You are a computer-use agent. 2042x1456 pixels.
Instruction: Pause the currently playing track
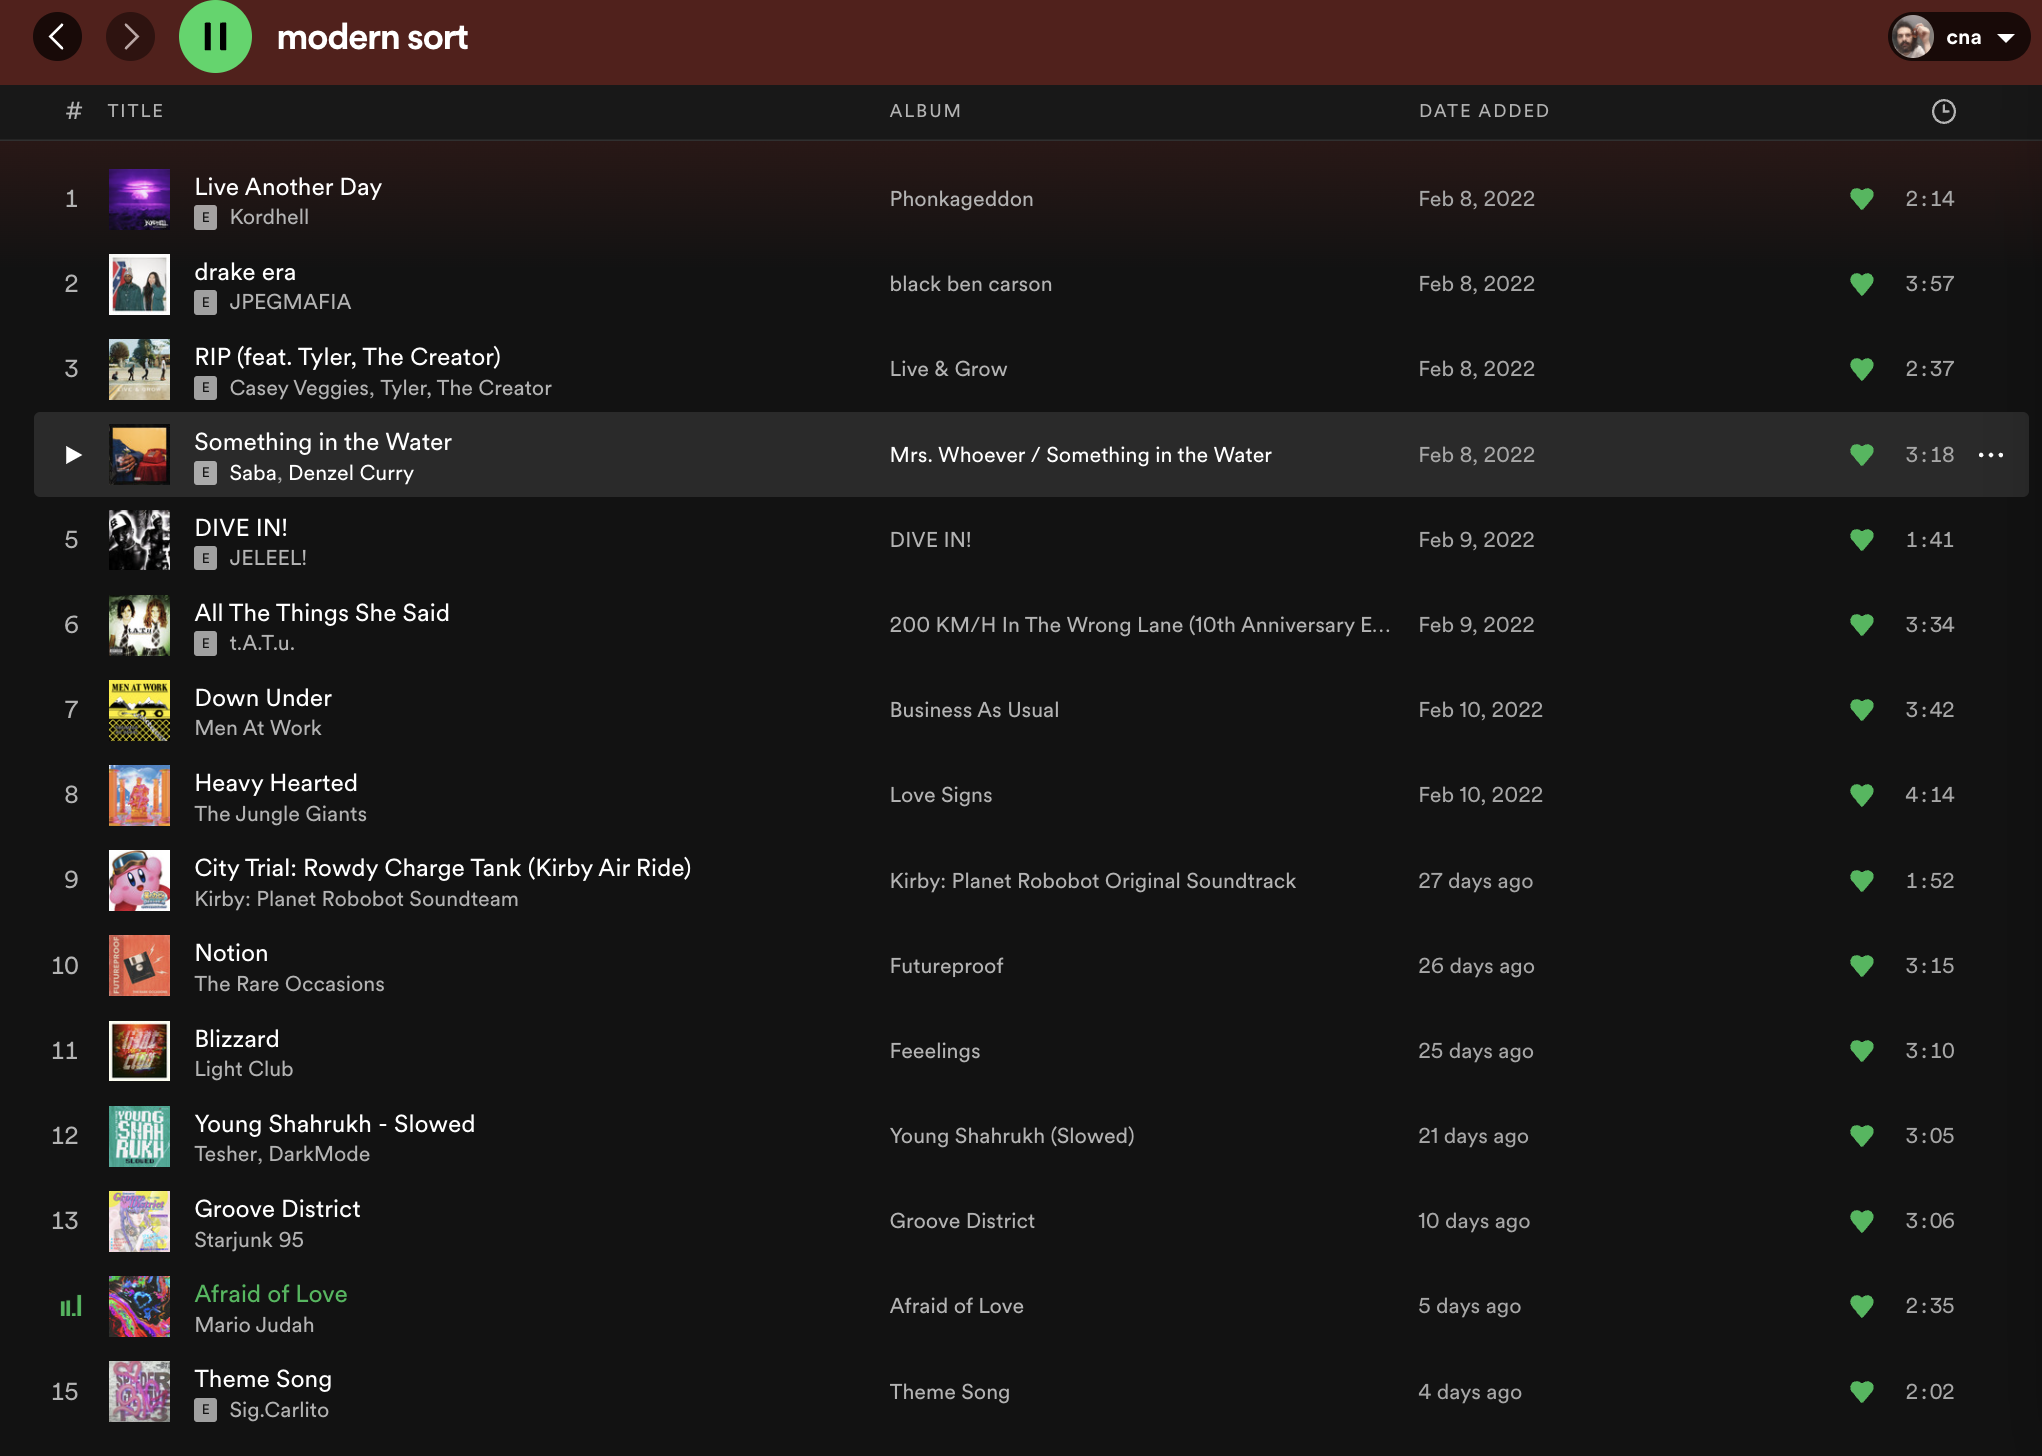click(215, 37)
